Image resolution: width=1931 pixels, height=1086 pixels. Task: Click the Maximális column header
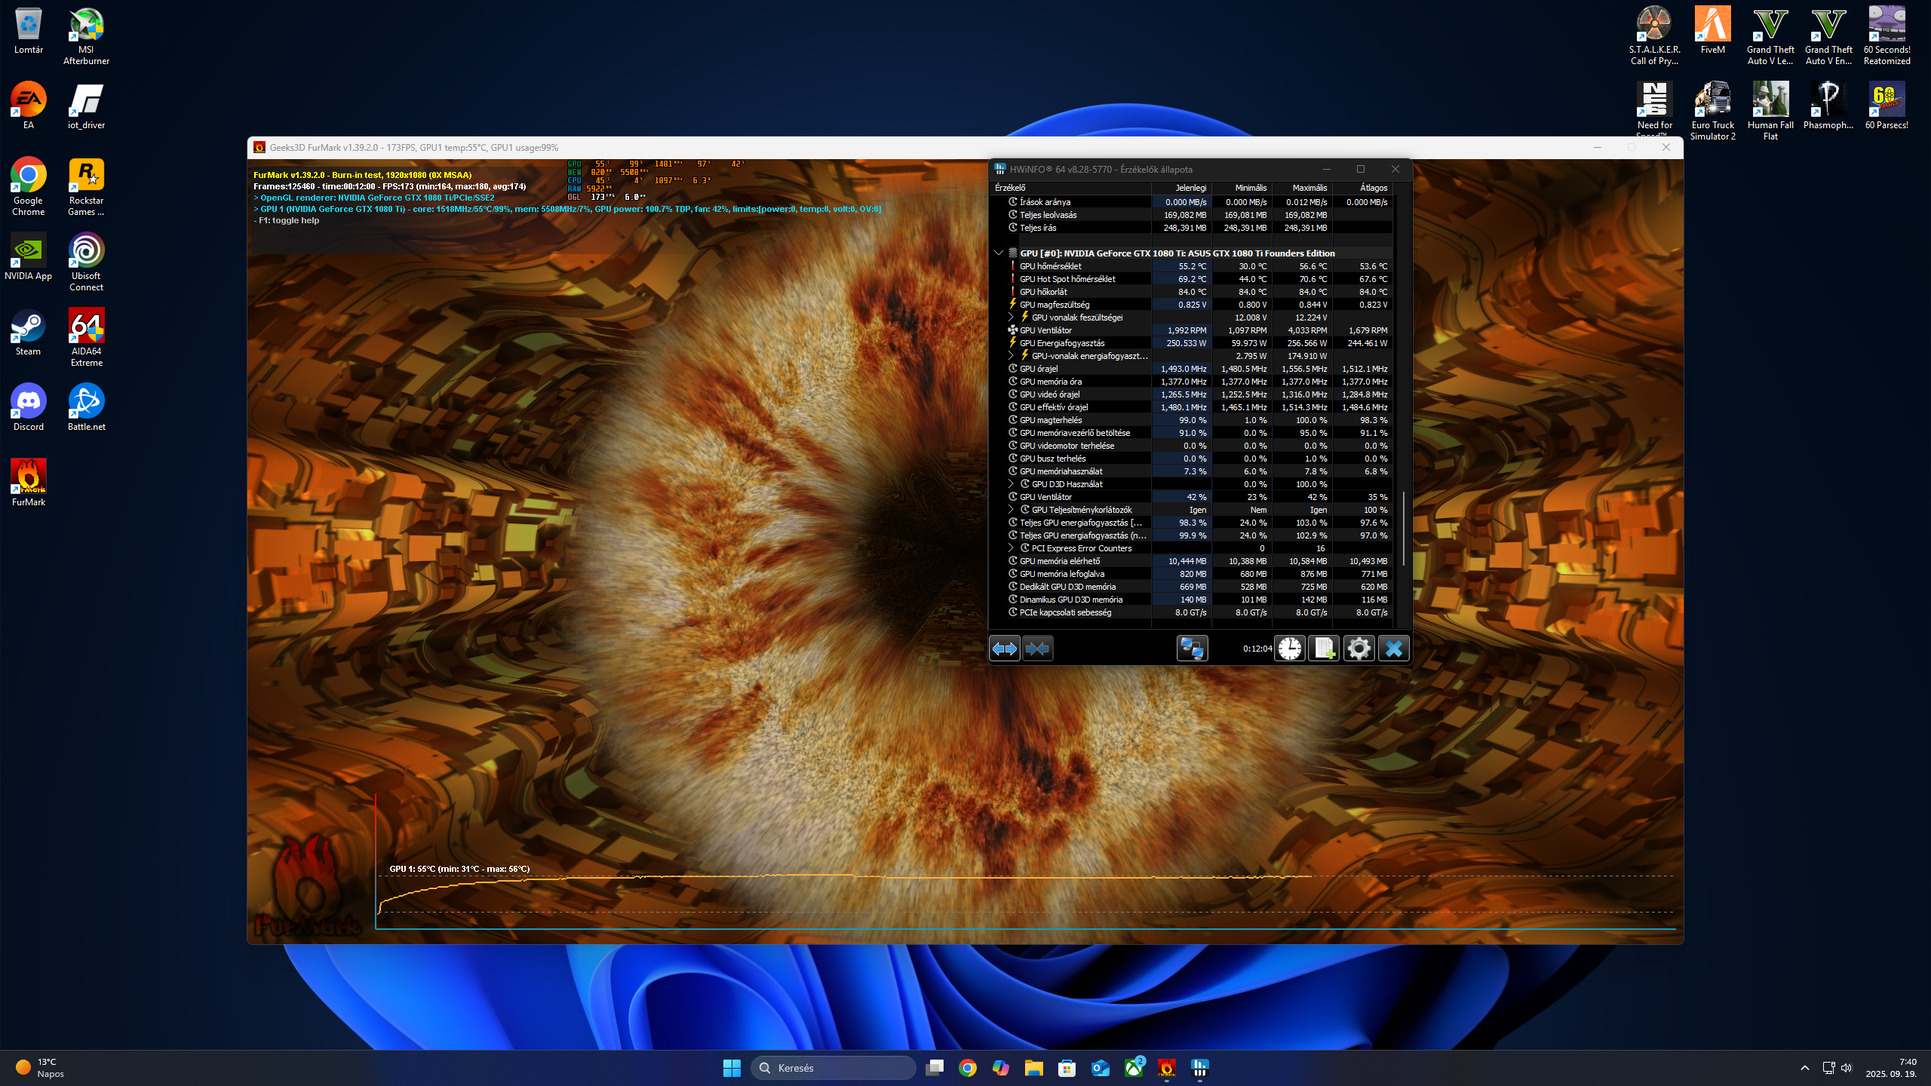(x=1308, y=188)
